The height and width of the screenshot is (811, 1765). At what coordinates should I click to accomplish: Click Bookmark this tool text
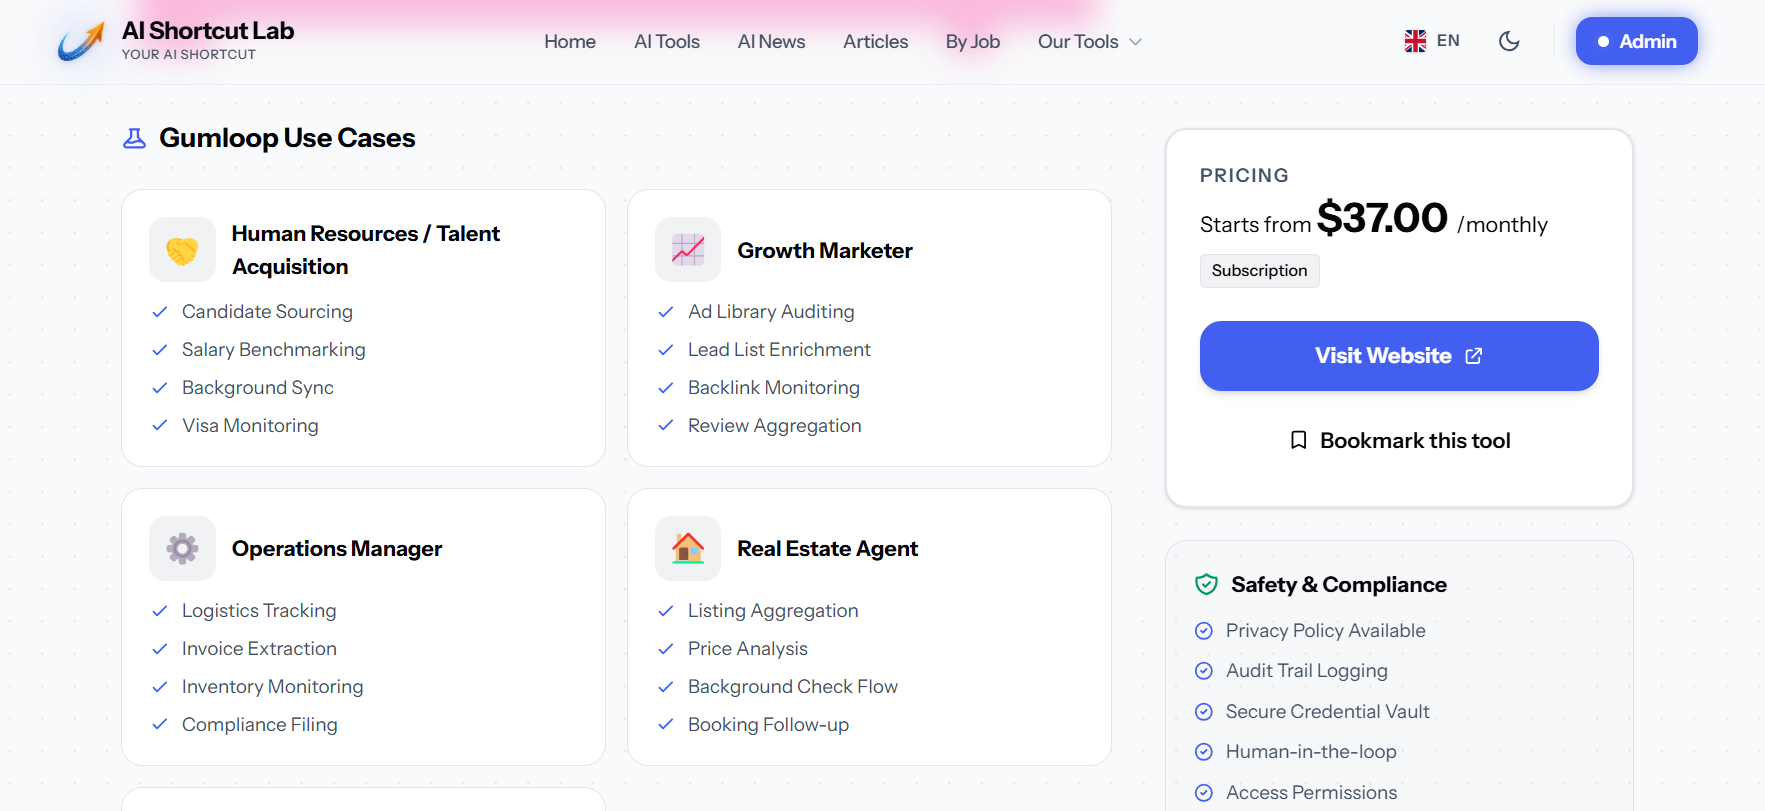(x=1415, y=441)
